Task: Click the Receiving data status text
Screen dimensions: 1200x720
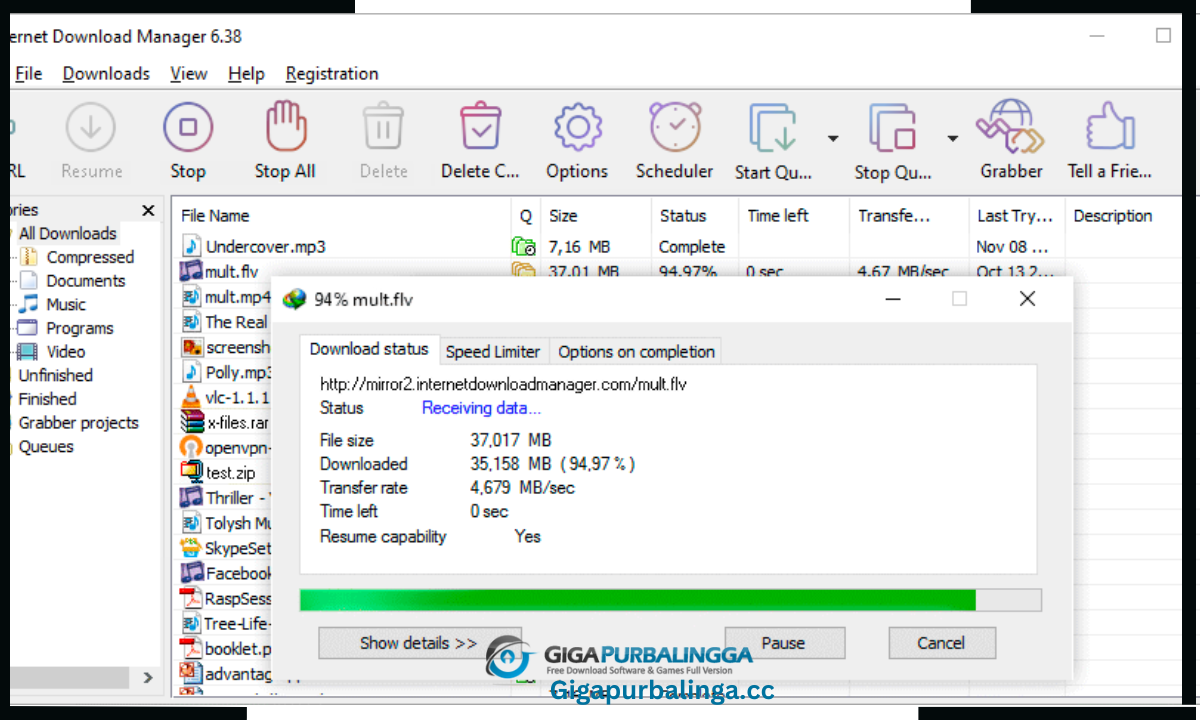Action: [481, 408]
